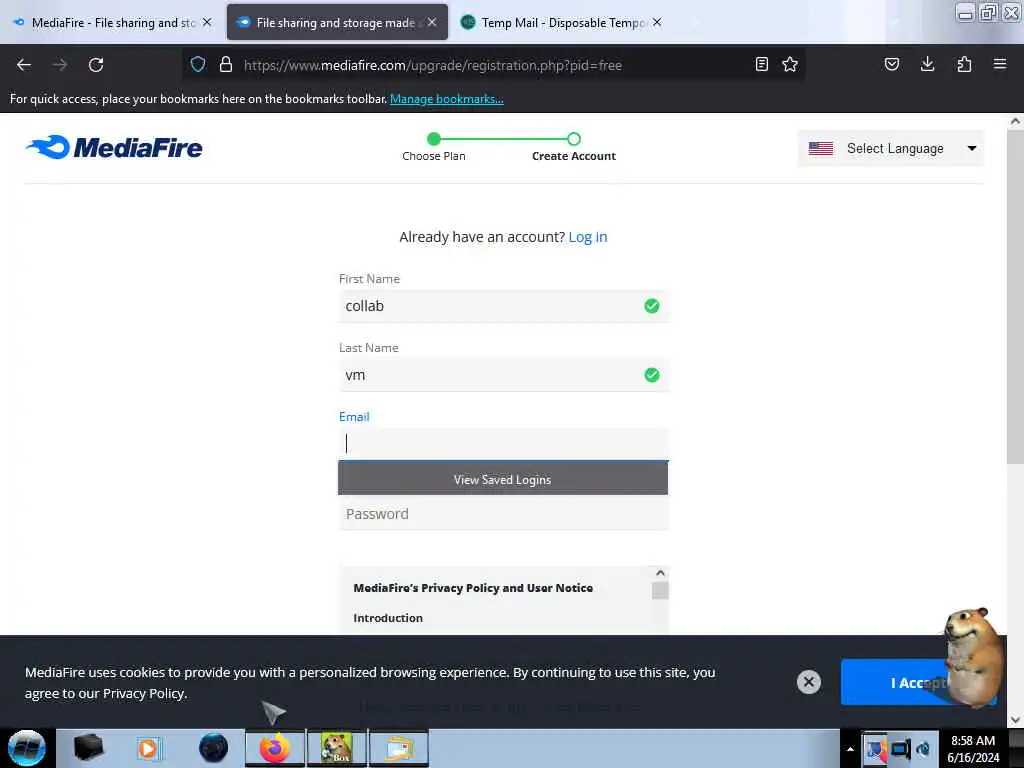The image size is (1024, 768).
Task: Open the Pocket save icon
Action: 892,64
